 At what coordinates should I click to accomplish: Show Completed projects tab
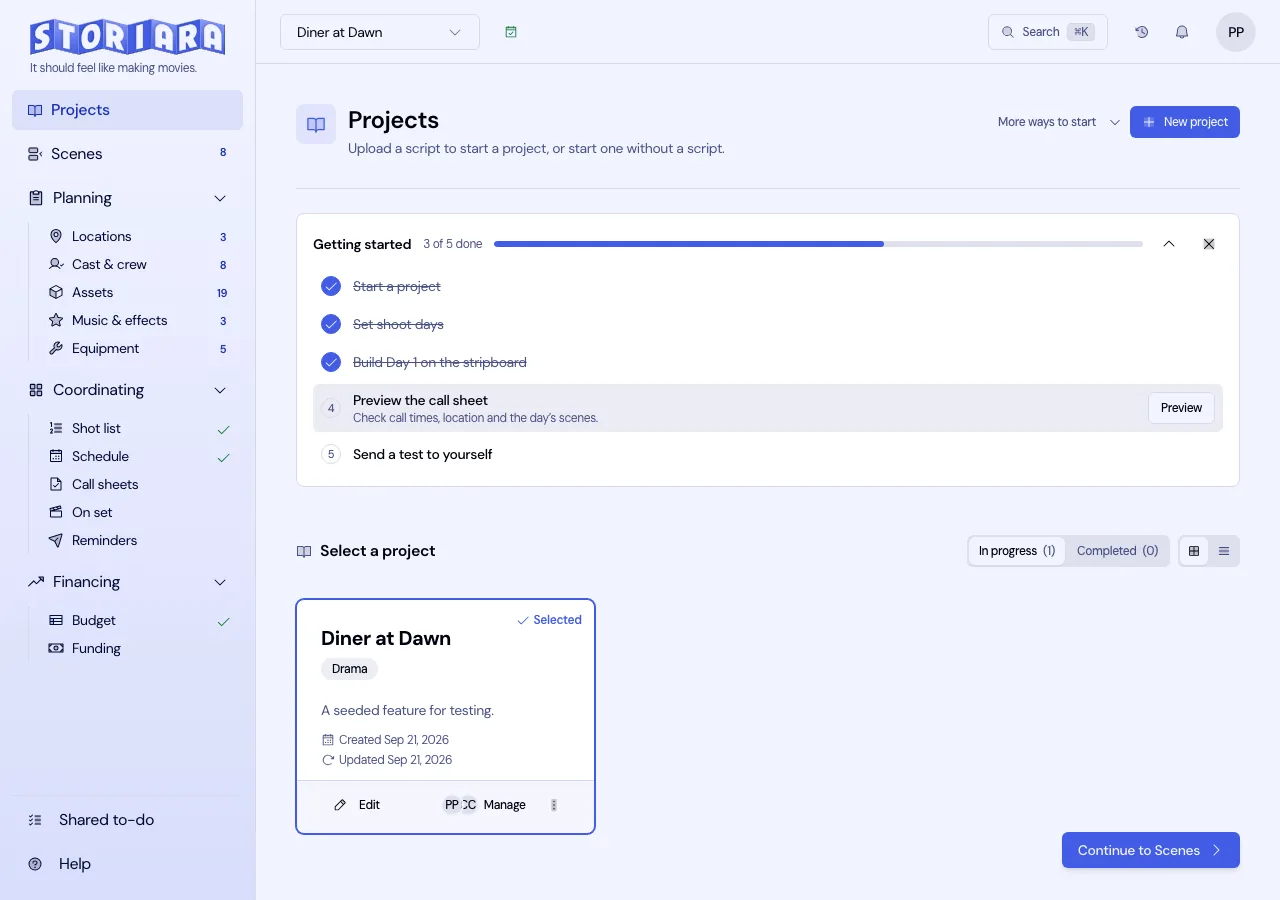click(1118, 551)
